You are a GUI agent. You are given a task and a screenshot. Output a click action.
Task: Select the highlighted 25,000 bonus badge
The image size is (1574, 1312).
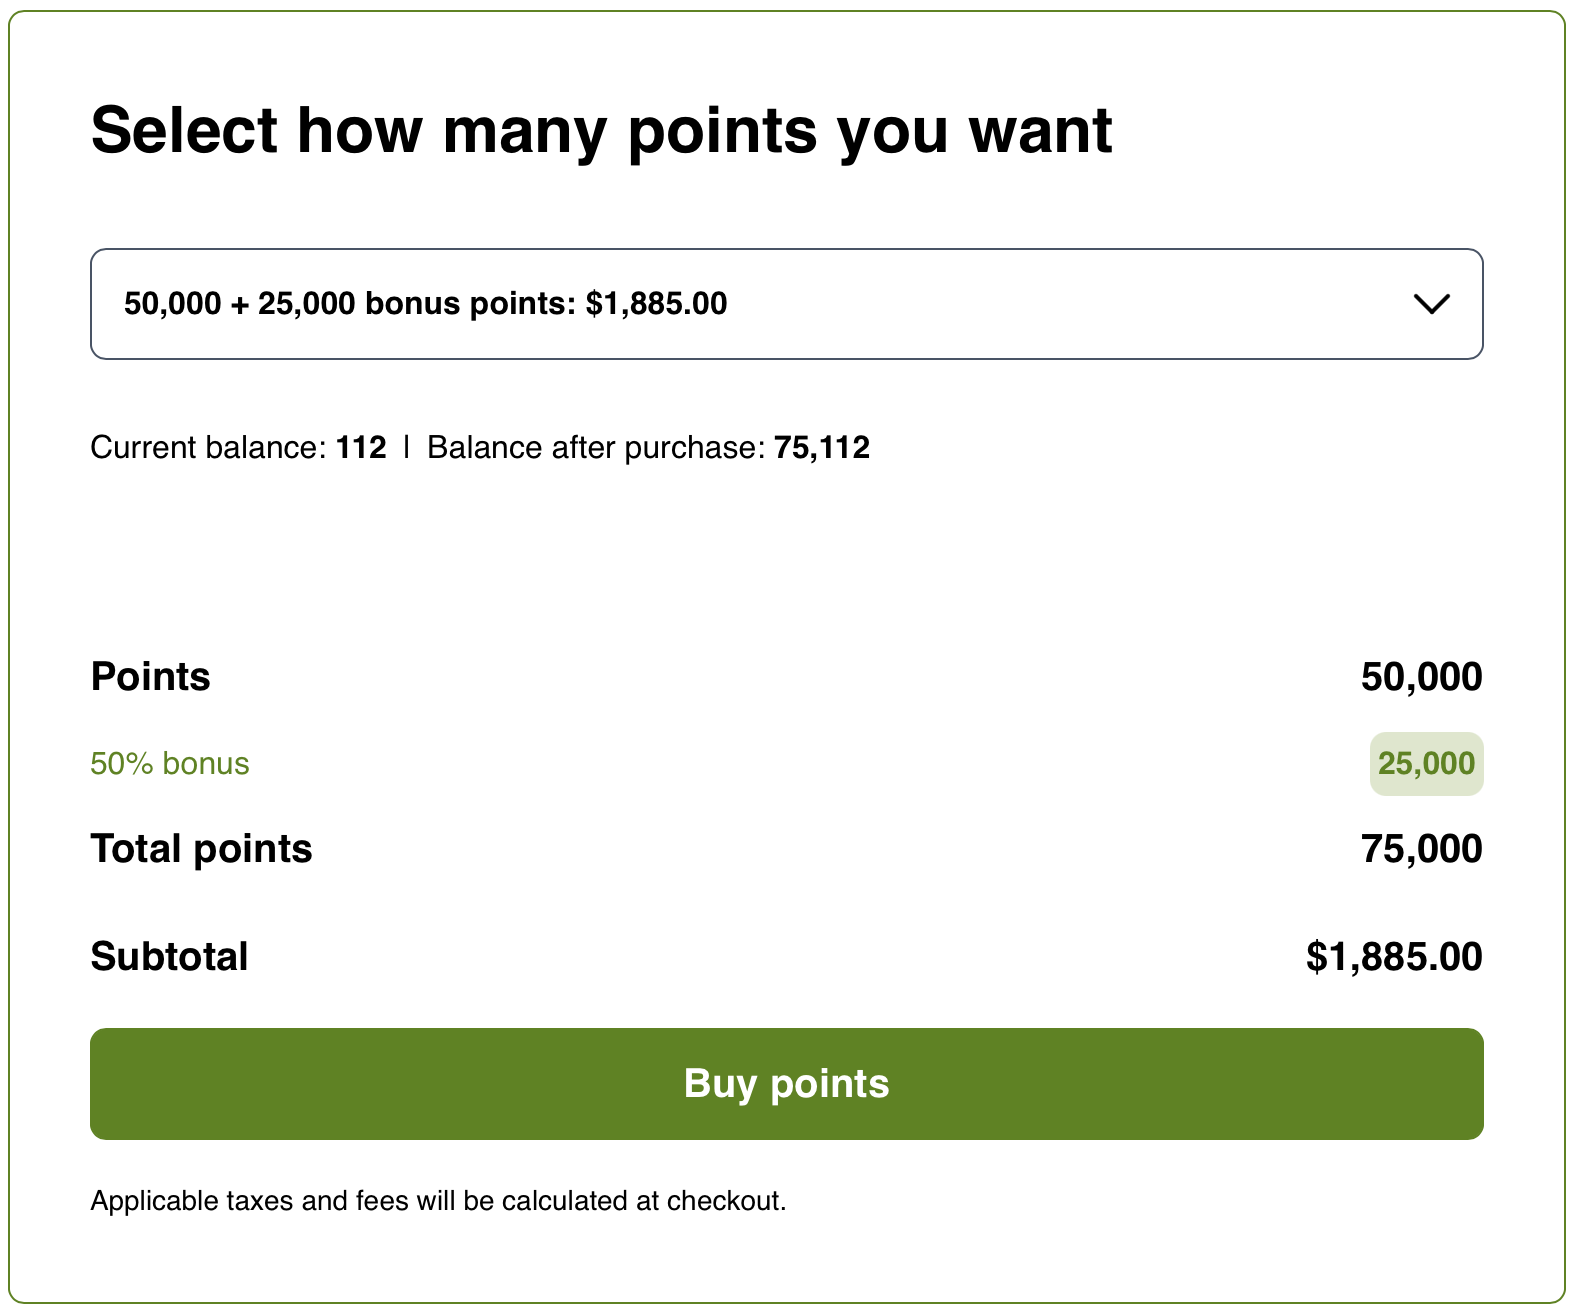coord(1426,763)
